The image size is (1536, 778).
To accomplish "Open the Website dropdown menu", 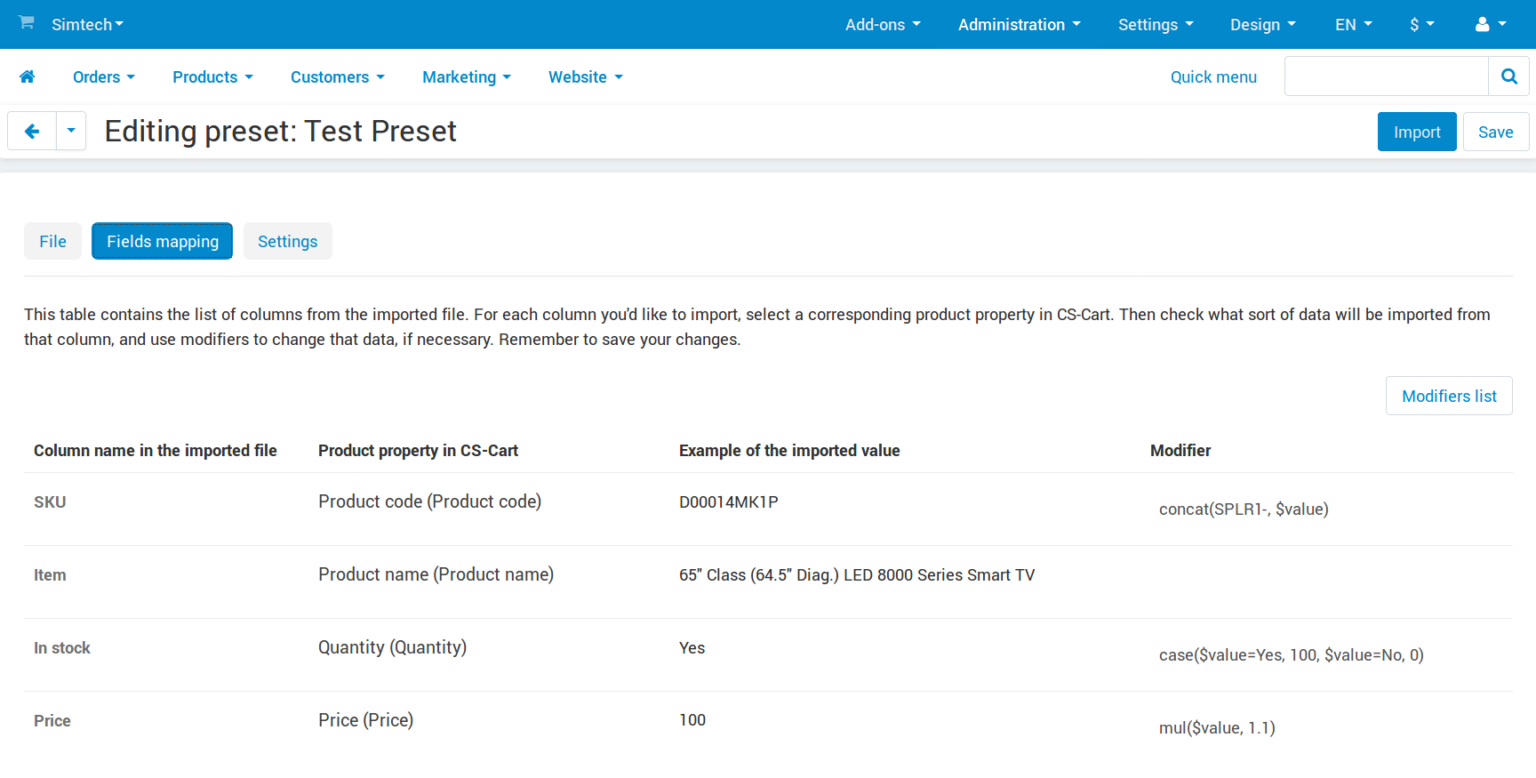I will pos(584,77).
